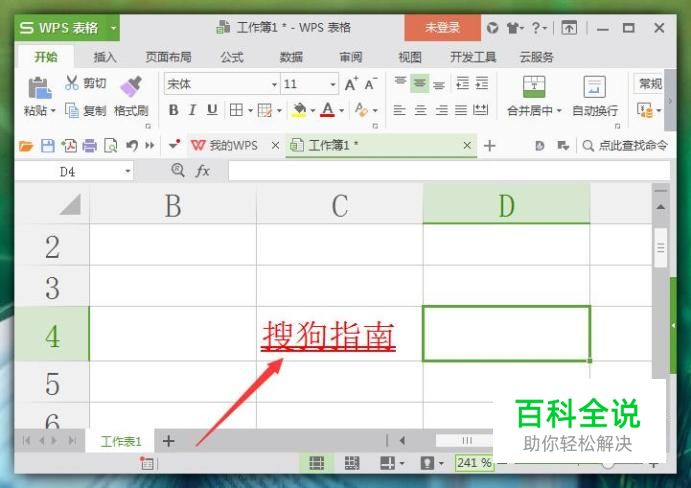Align text right horizontally
The height and width of the screenshot is (488, 691).
point(441,110)
